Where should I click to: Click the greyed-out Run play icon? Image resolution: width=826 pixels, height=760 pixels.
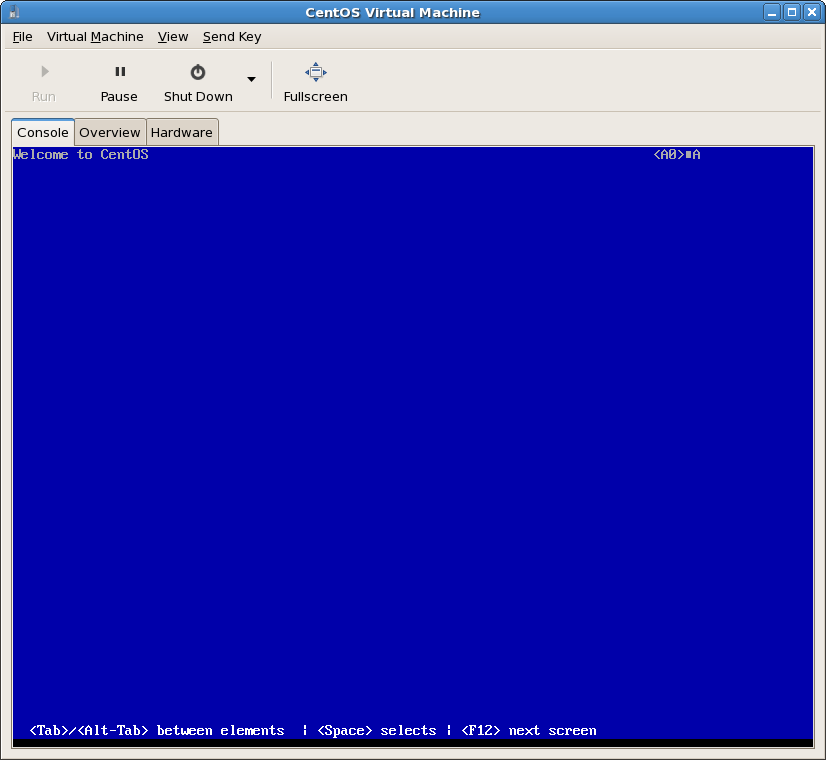45,71
